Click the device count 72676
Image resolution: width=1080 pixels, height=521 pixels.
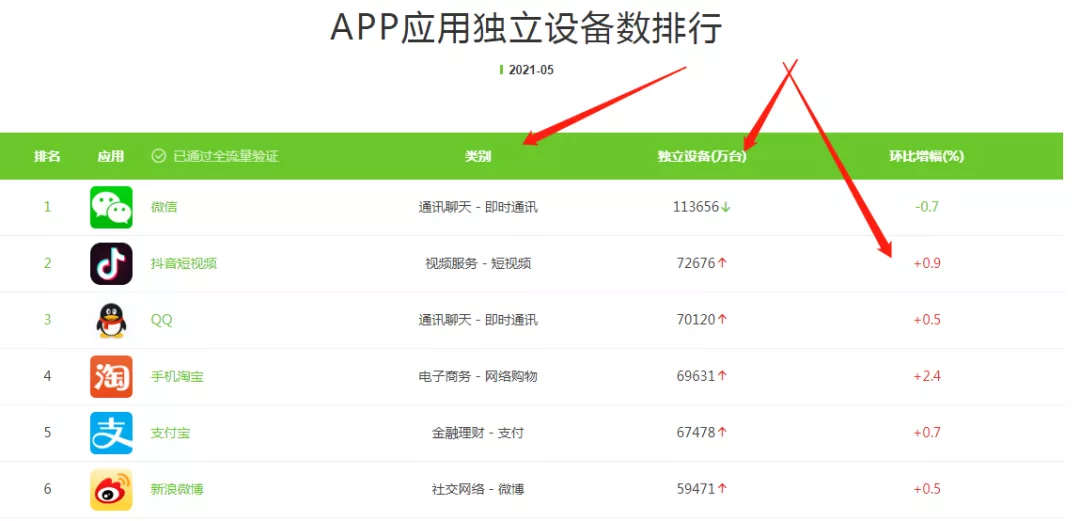point(696,263)
